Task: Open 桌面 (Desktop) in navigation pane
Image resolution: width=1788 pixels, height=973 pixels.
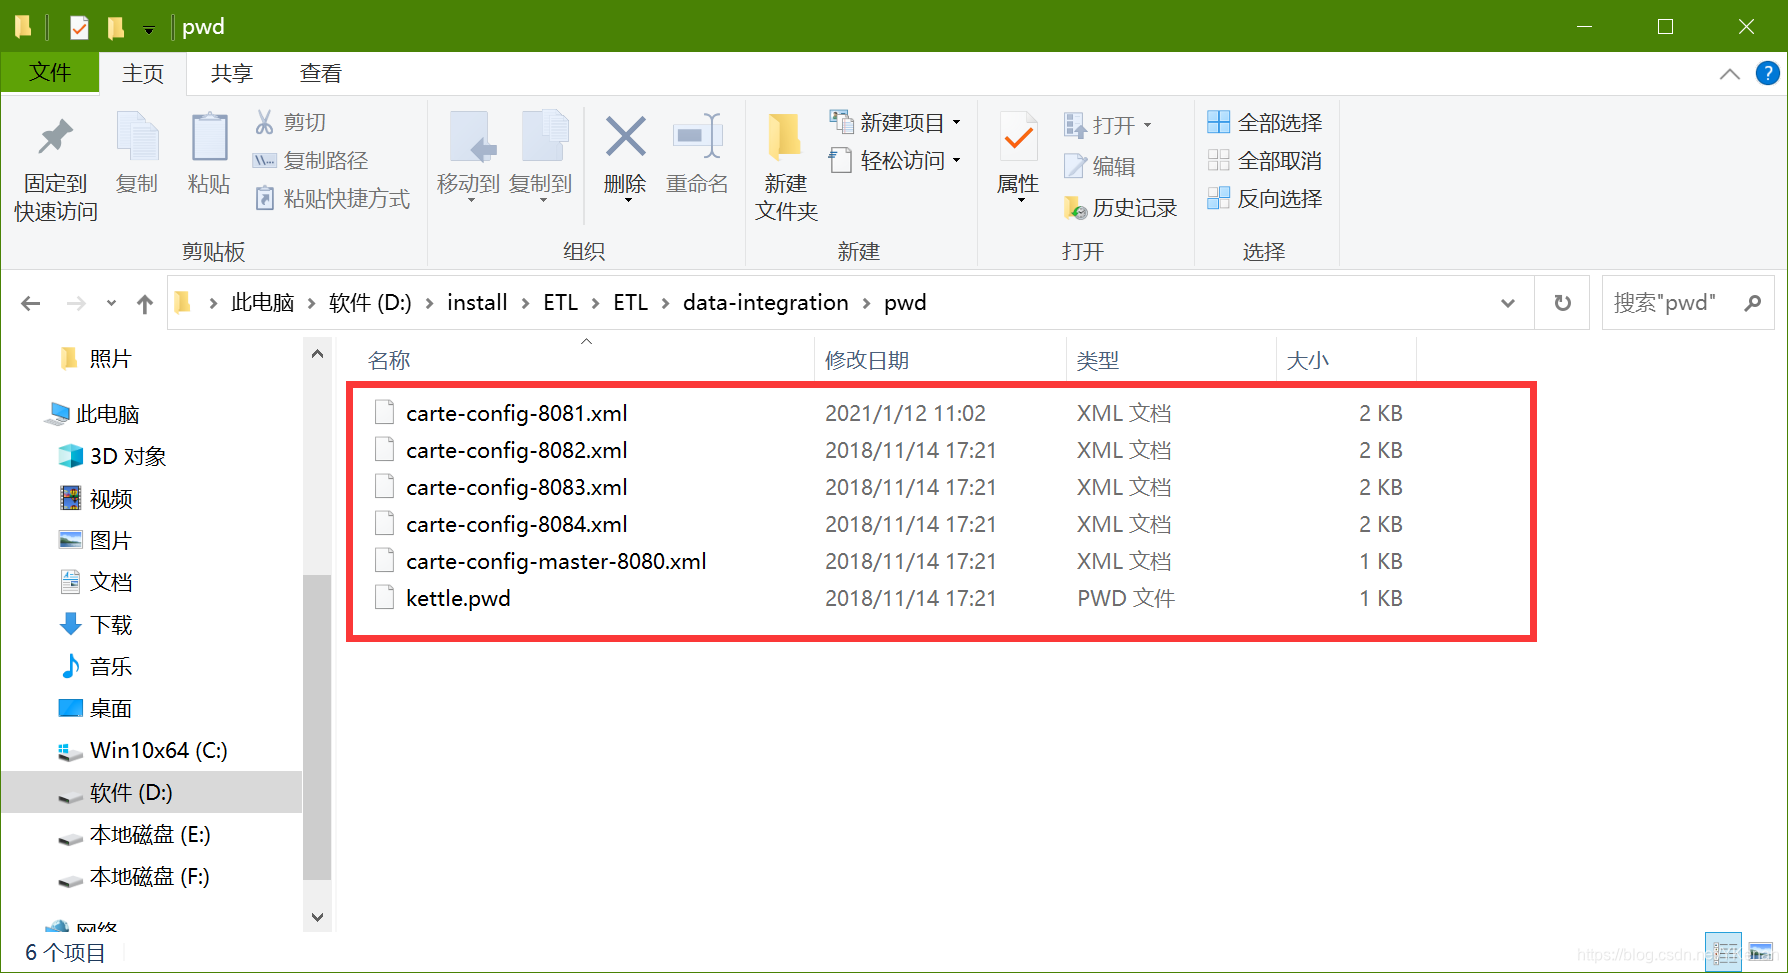Action: tap(111, 708)
